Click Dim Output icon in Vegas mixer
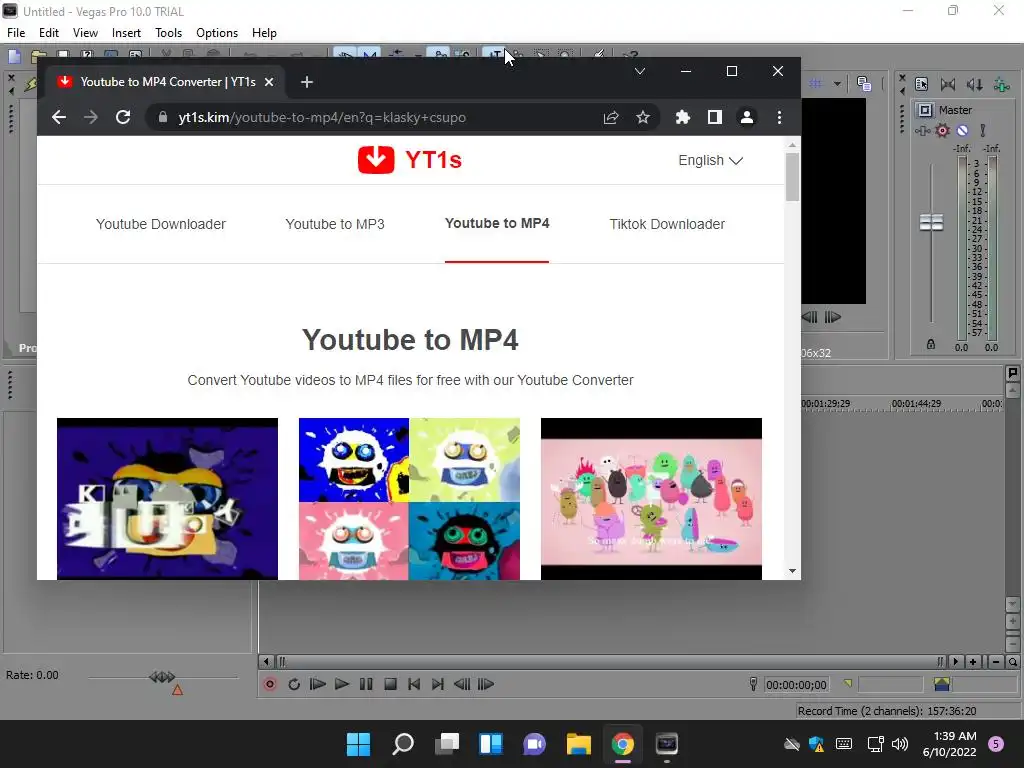1024x768 pixels. (974, 84)
